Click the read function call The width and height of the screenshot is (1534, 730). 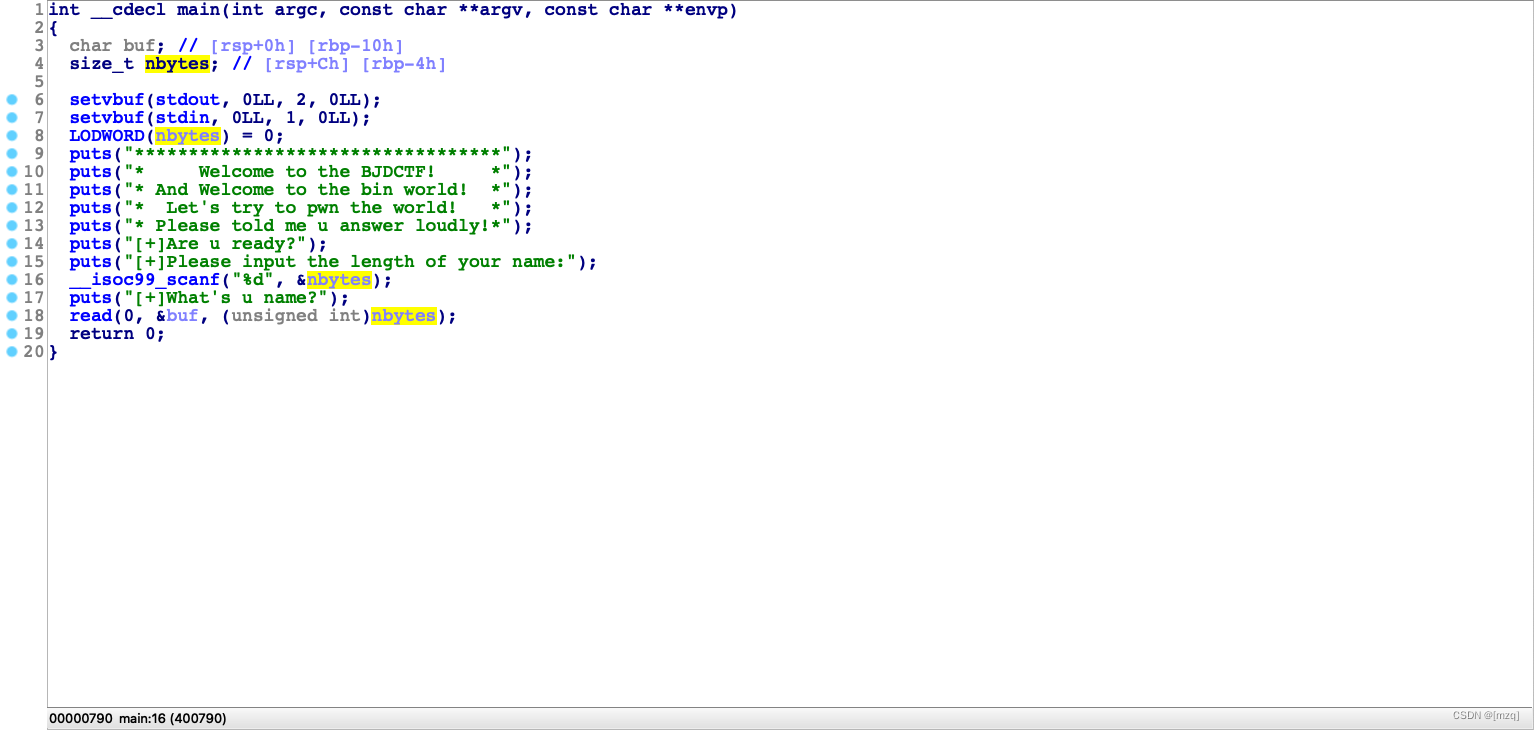[91, 316]
